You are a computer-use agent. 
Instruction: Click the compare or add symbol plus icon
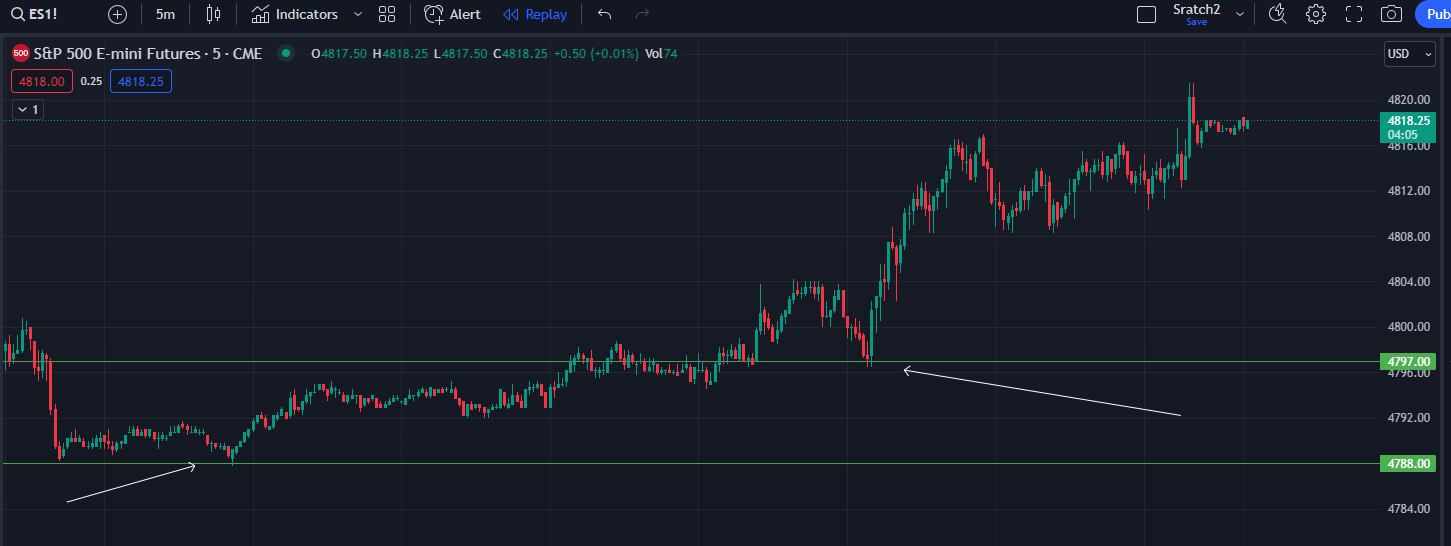point(118,14)
